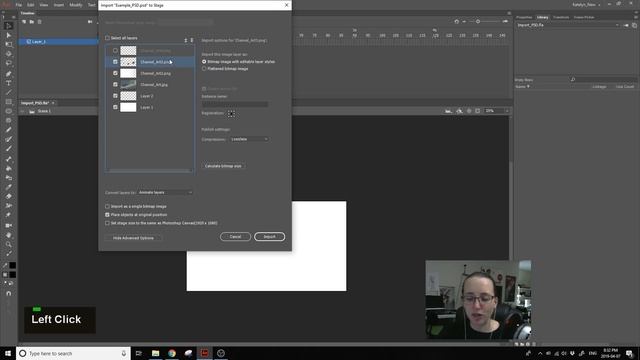Select the Hand tool

coord(9,235)
